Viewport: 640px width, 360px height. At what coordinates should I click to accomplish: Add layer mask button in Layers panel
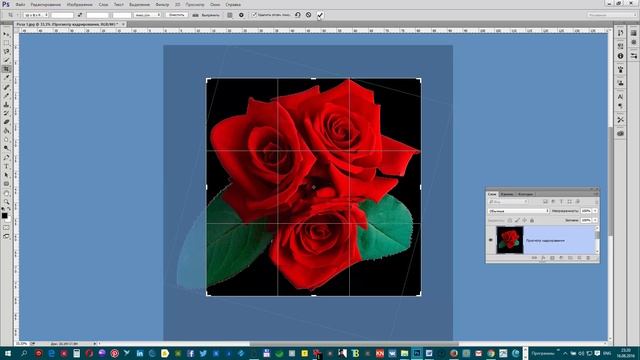click(552, 258)
